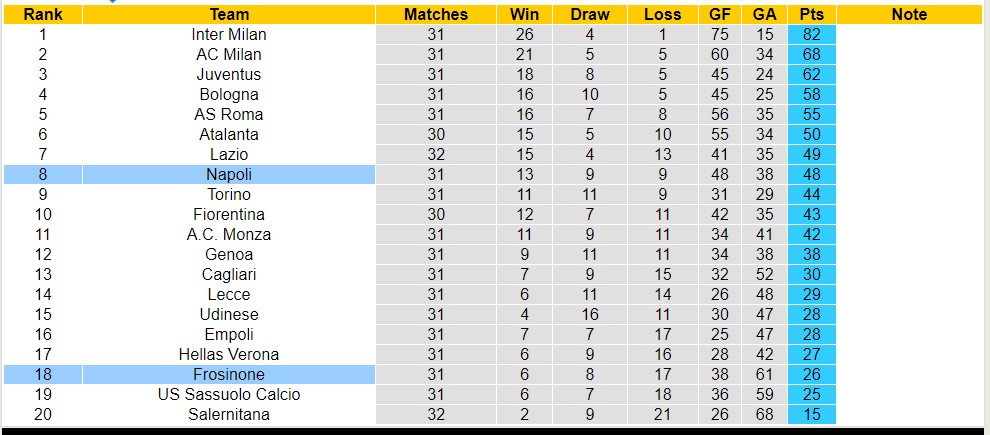Click the Note column header
The image size is (990, 435).
coord(908,14)
